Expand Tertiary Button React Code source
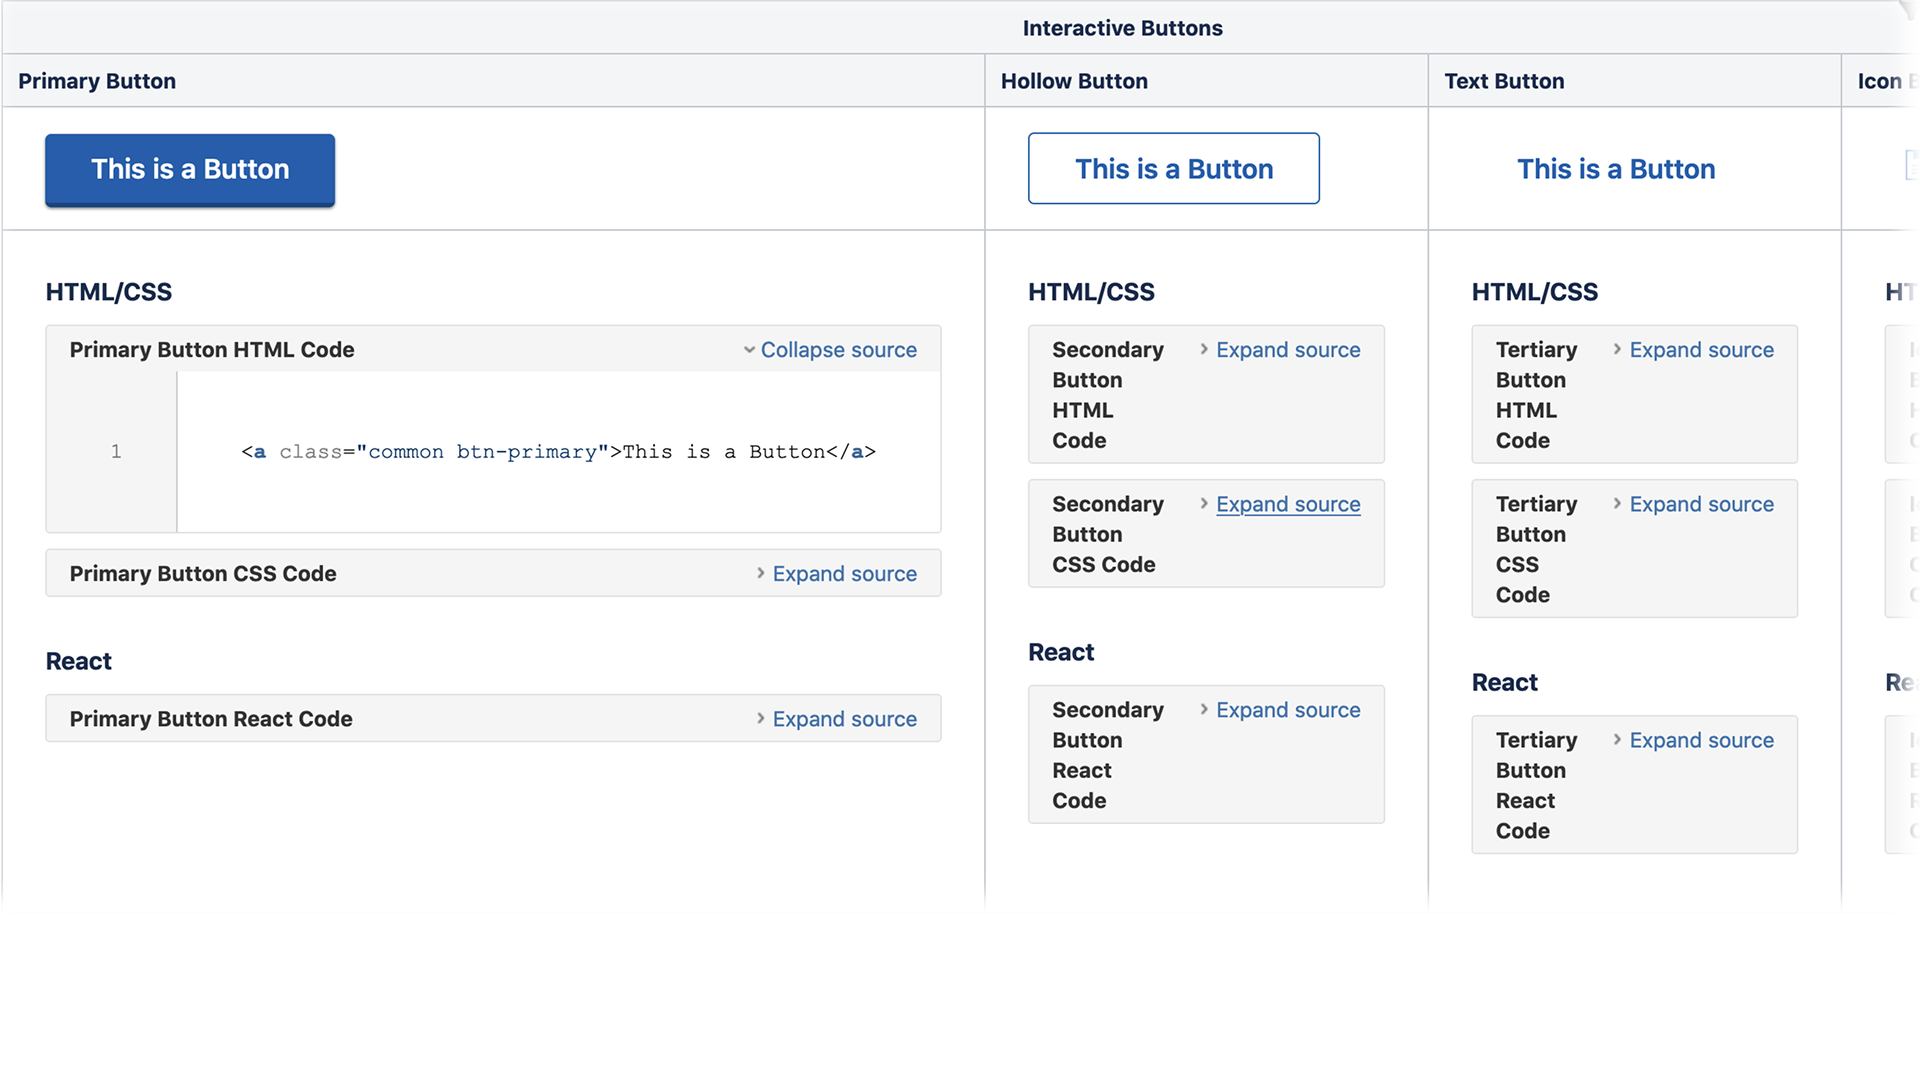Image resolution: width=1920 pixels, height=1080 pixels. pyautogui.click(x=1701, y=740)
